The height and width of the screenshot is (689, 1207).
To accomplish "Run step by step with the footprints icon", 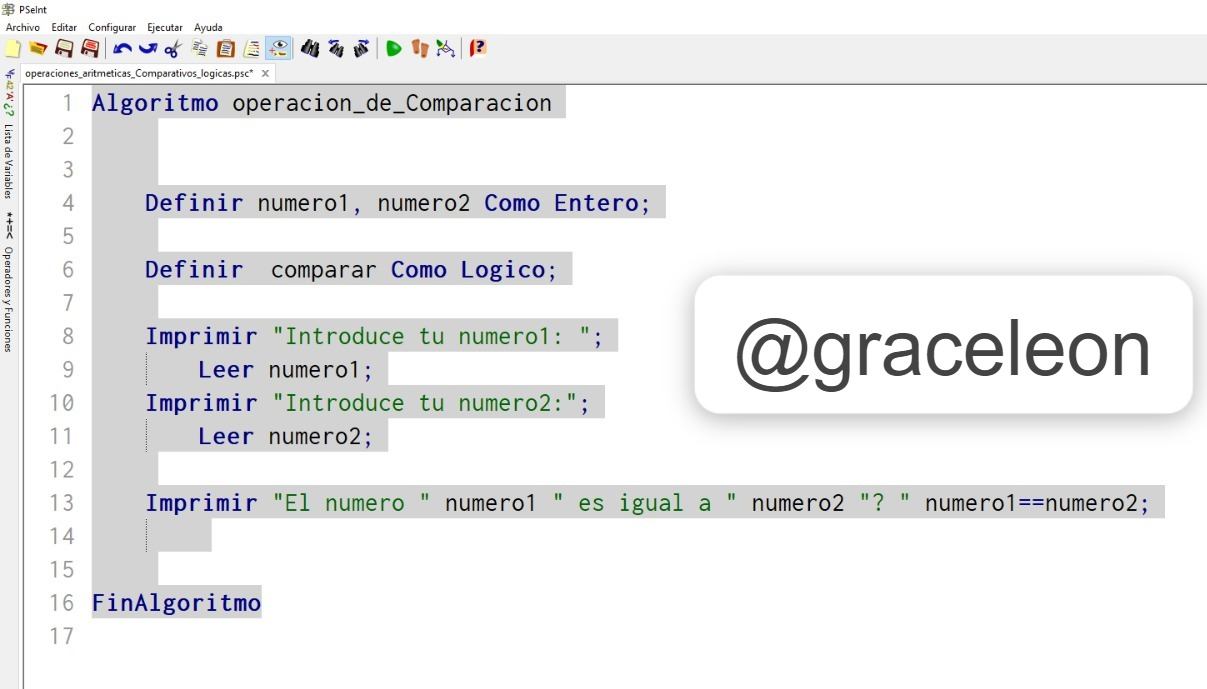I will click(x=420, y=48).
